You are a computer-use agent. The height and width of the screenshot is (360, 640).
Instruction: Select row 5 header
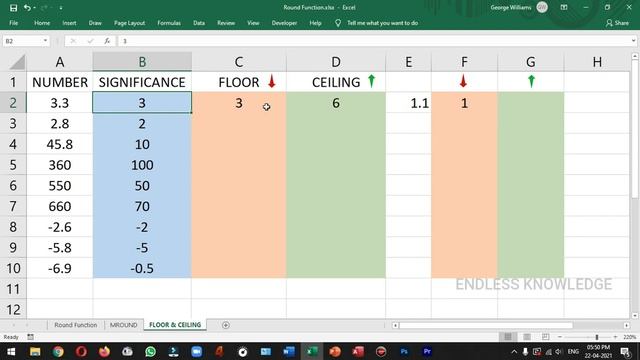point(13,165)
